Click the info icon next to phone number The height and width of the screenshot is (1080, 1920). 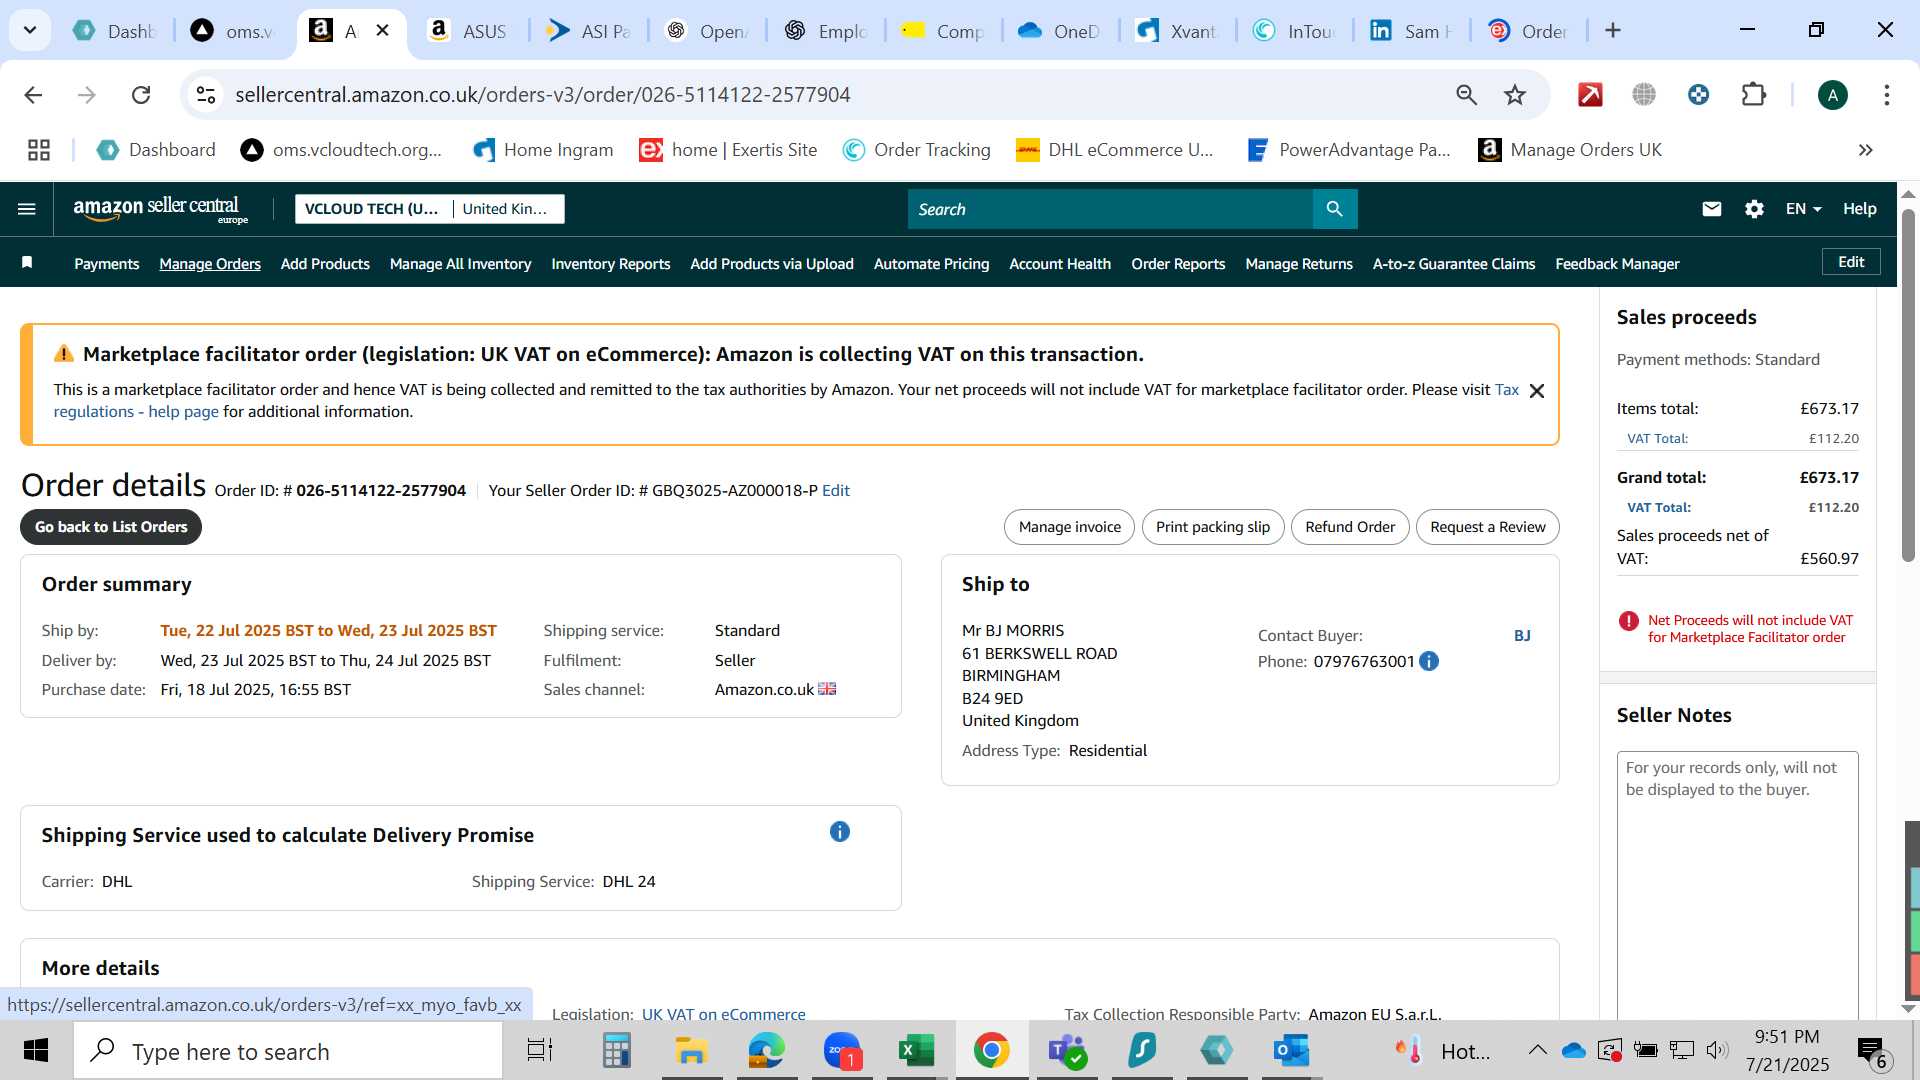[1429, 661]
